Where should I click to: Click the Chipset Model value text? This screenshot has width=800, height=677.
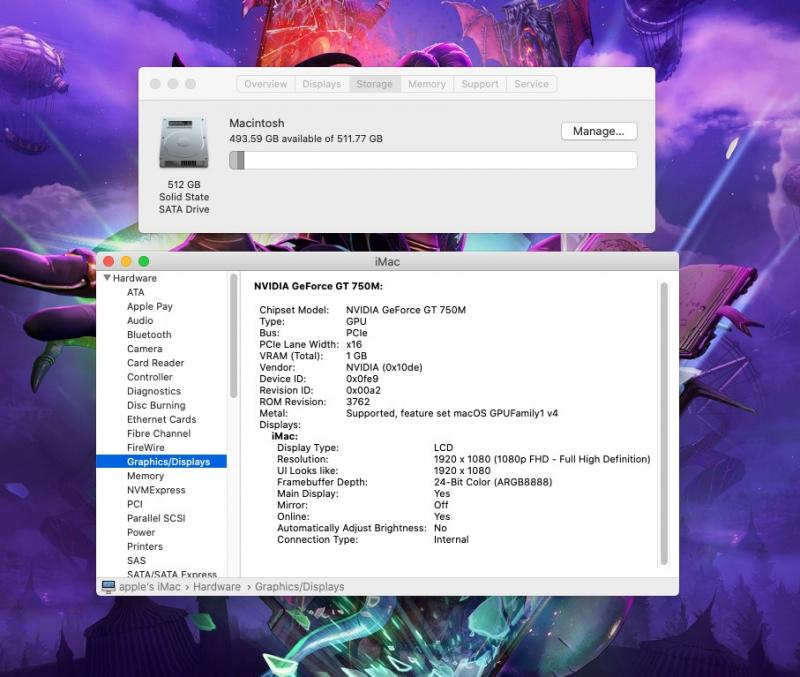tap(406, 310)
